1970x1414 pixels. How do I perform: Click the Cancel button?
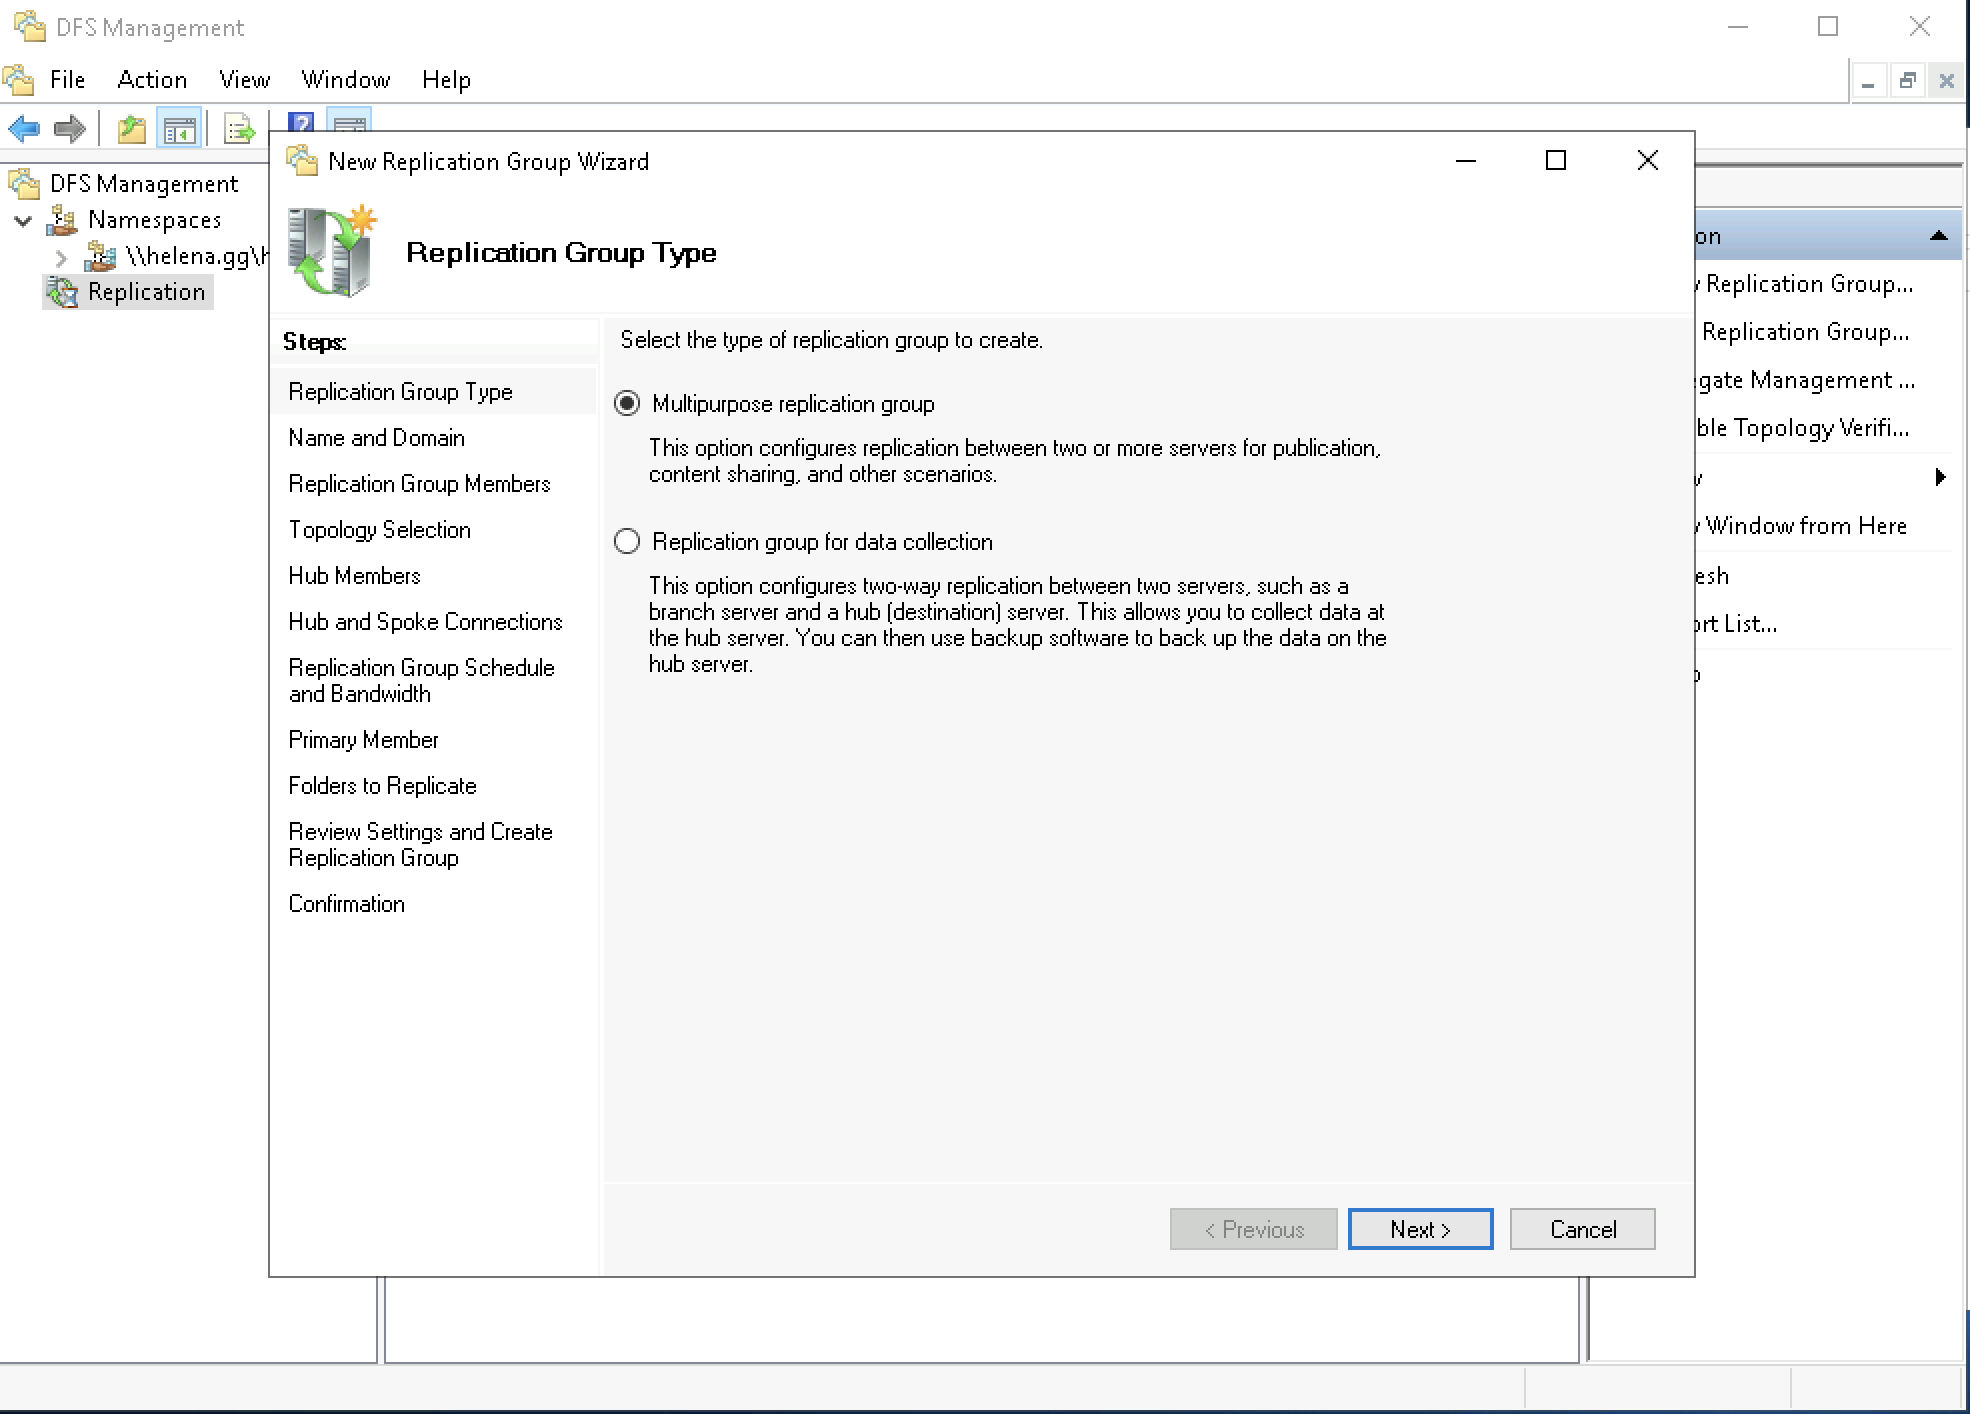[1582, 1229]
